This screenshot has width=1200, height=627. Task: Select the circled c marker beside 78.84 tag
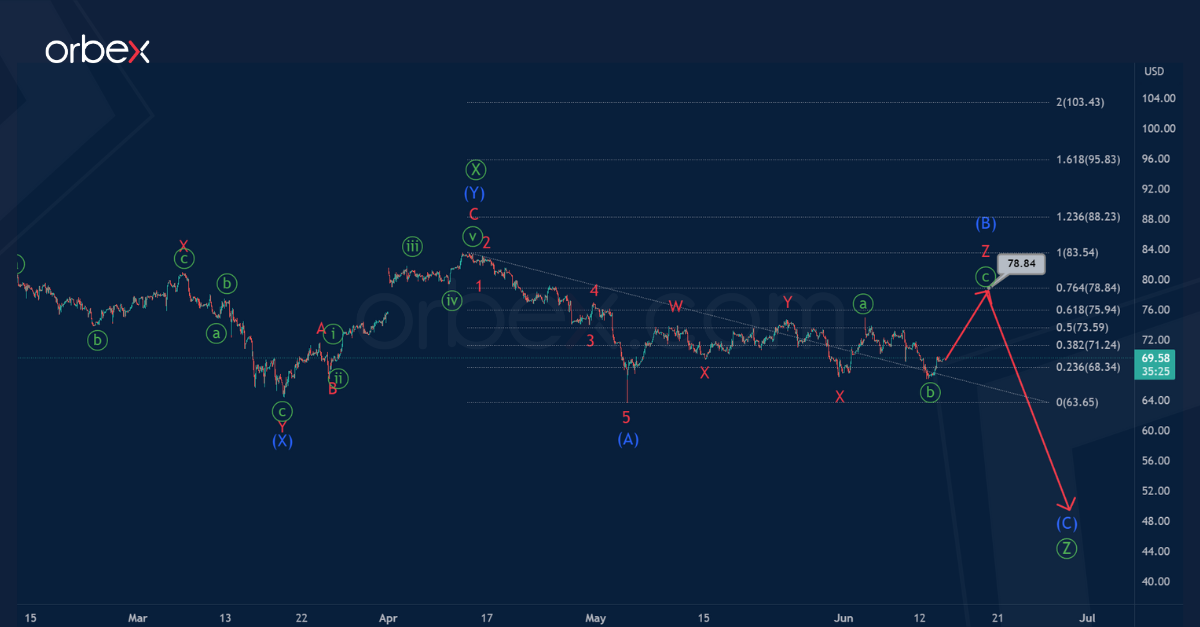(x=985, y=276)
